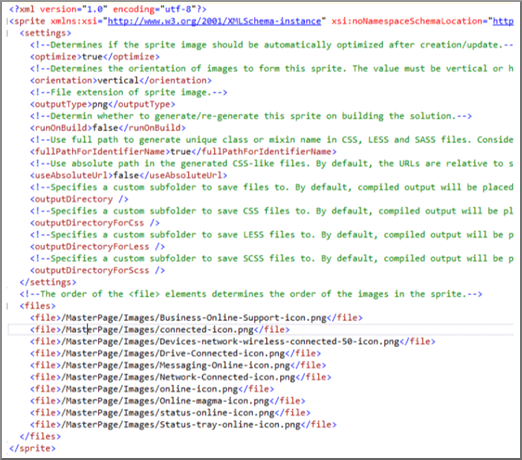
Task: Click the empty outputDirectory element
Action: tap(79, 199)
